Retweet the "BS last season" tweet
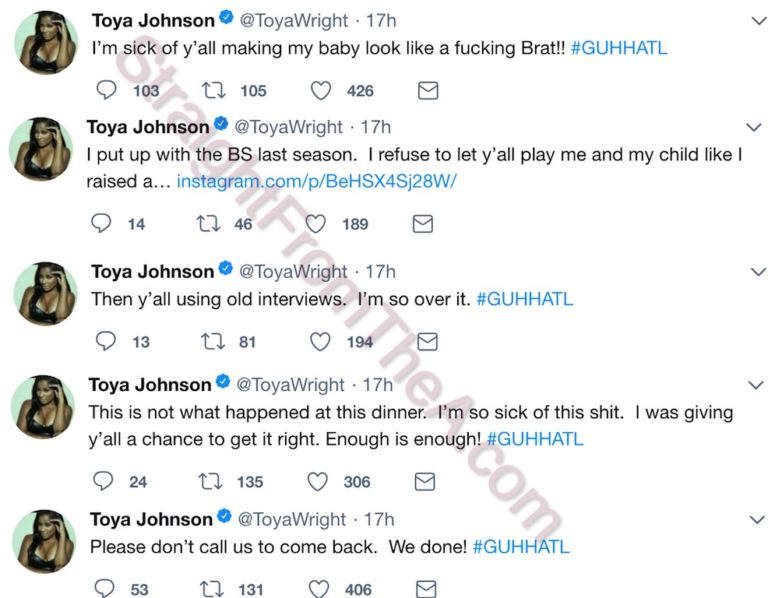Screen dimensions: 768x598 tap(209, 224)
